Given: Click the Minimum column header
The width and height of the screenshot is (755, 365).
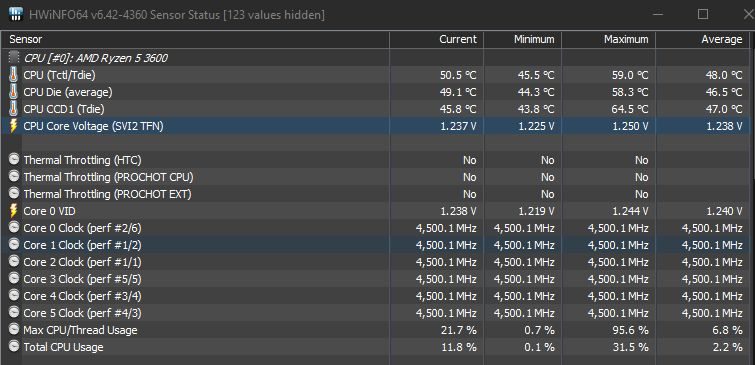Looking at the screenshot, I should (522, 39).
